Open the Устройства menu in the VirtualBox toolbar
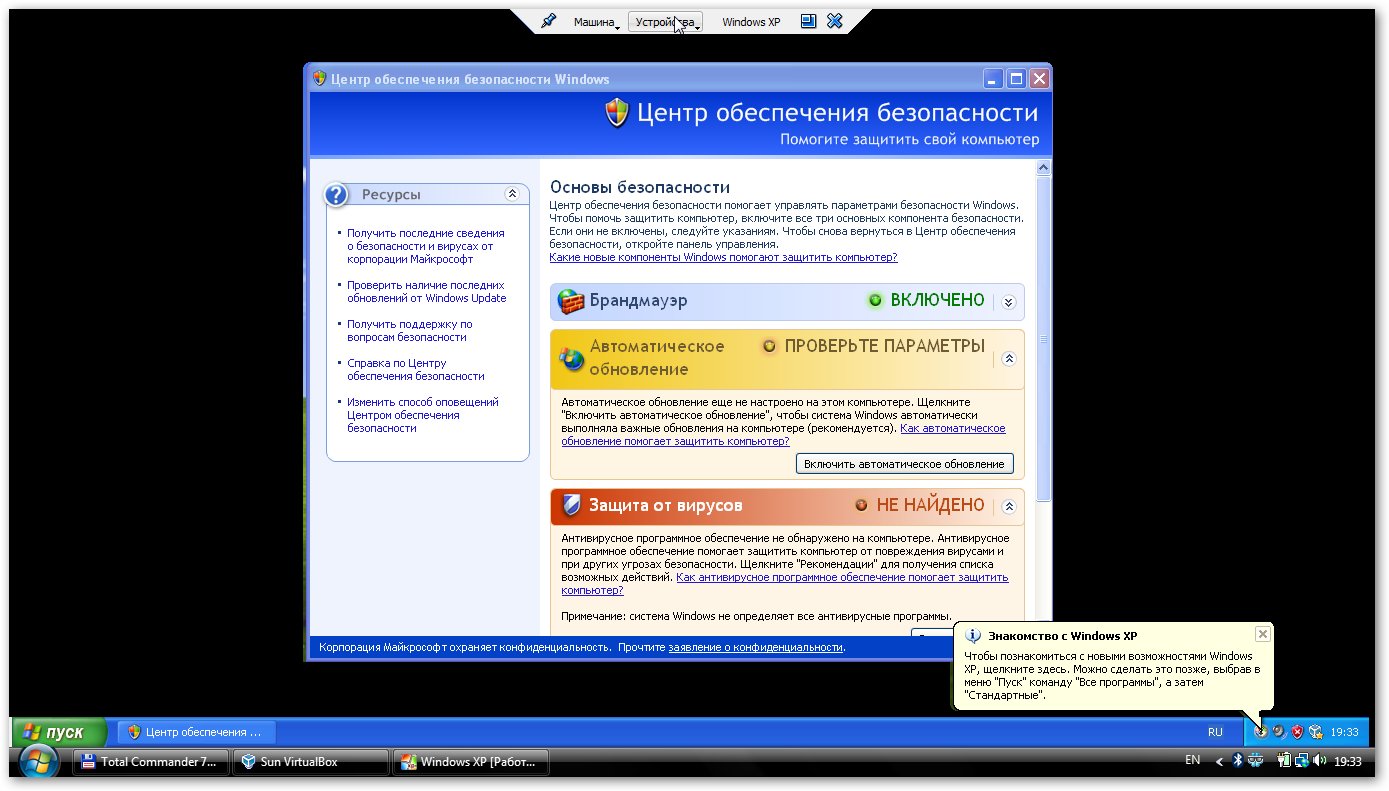Viewport: 1389px width, 791px height. (x=666, y=22)
